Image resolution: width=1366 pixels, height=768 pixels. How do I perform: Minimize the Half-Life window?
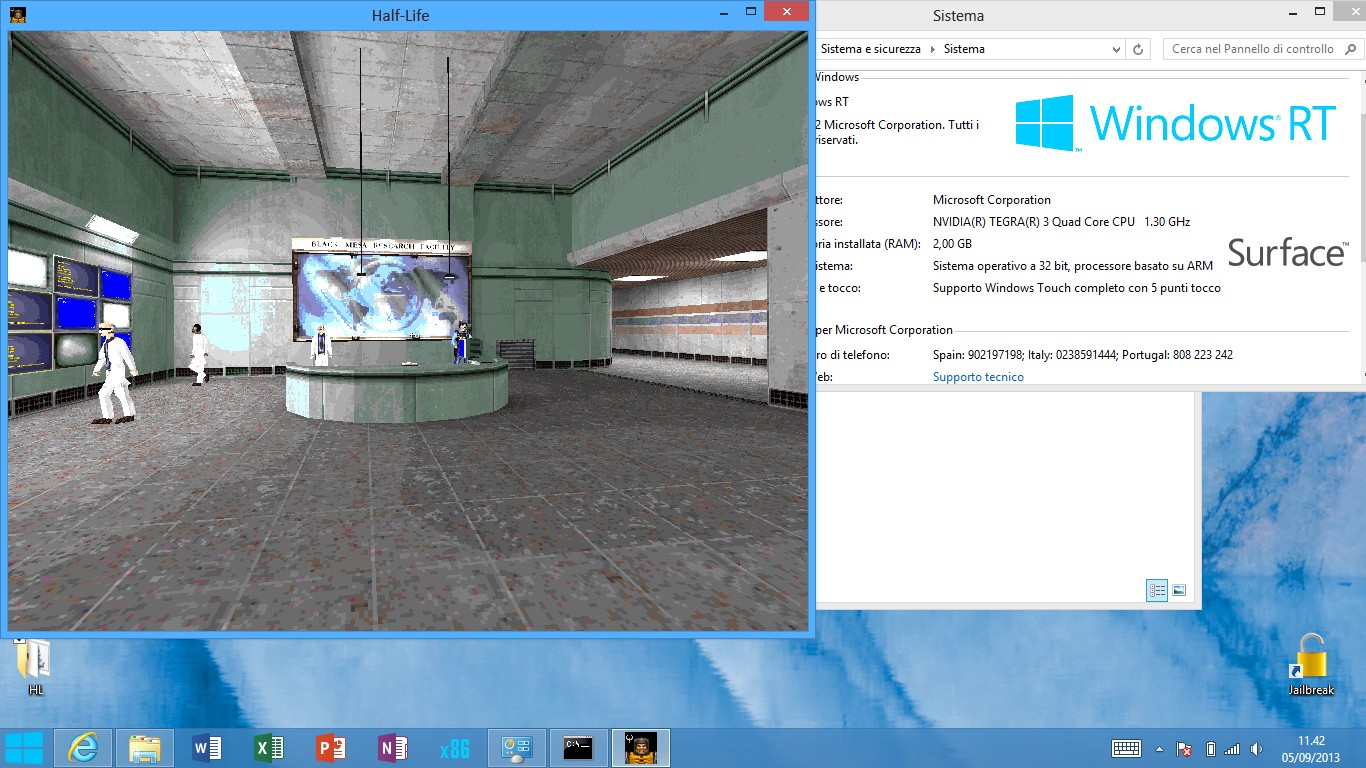pos(726,12)
